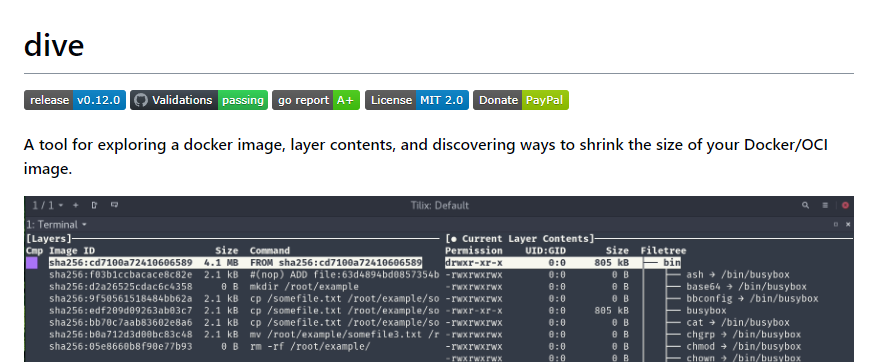This screenshot has height=362, width=874.
Task: Click the [Layers] pane header
Action: click(49, 239)
